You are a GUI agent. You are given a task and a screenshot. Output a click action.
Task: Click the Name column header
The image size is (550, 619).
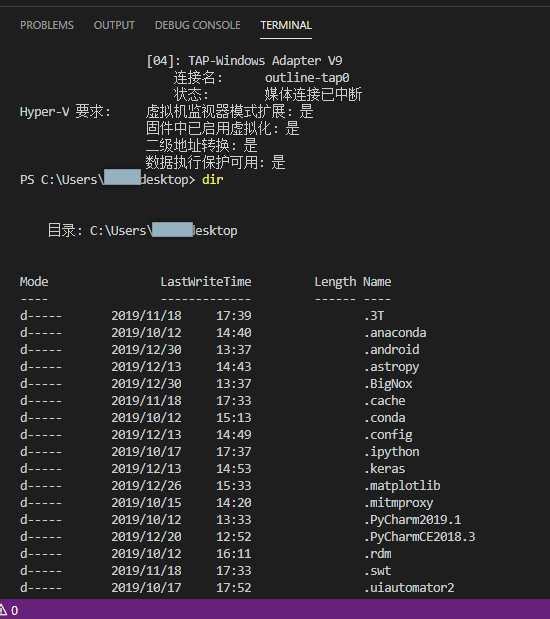point(377,282)
